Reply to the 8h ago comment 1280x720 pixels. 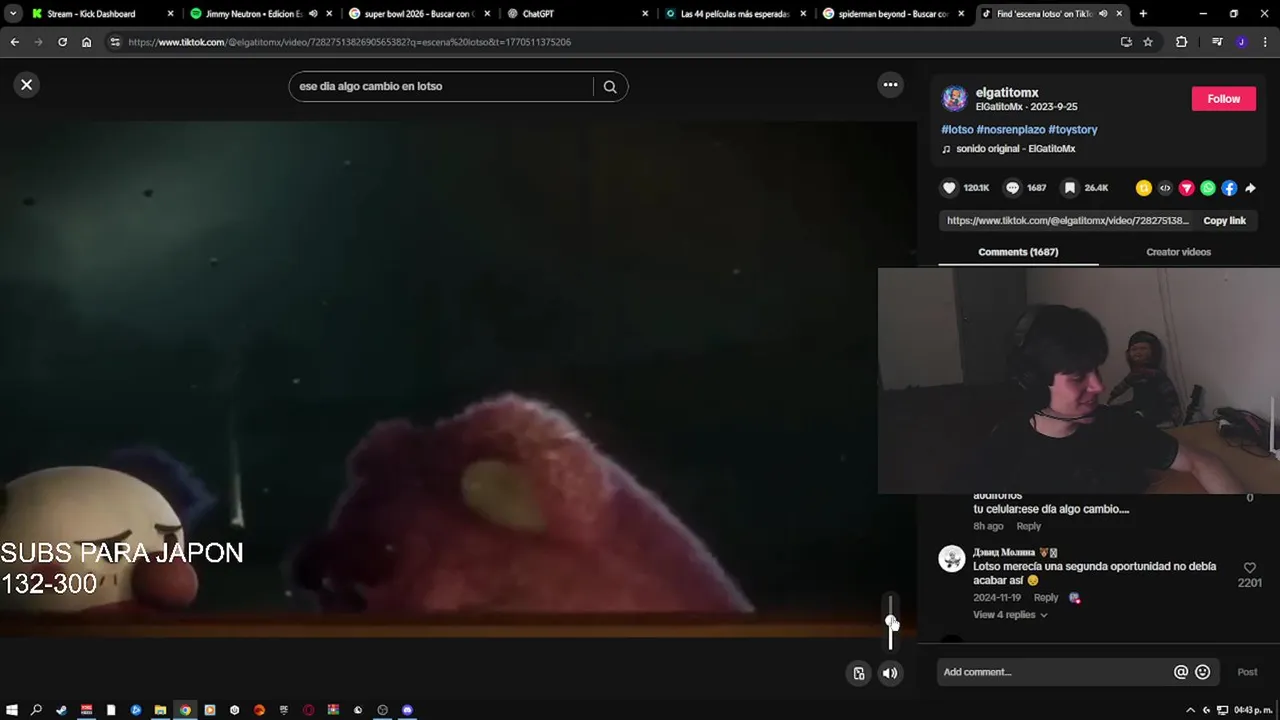coord(1029,526)
